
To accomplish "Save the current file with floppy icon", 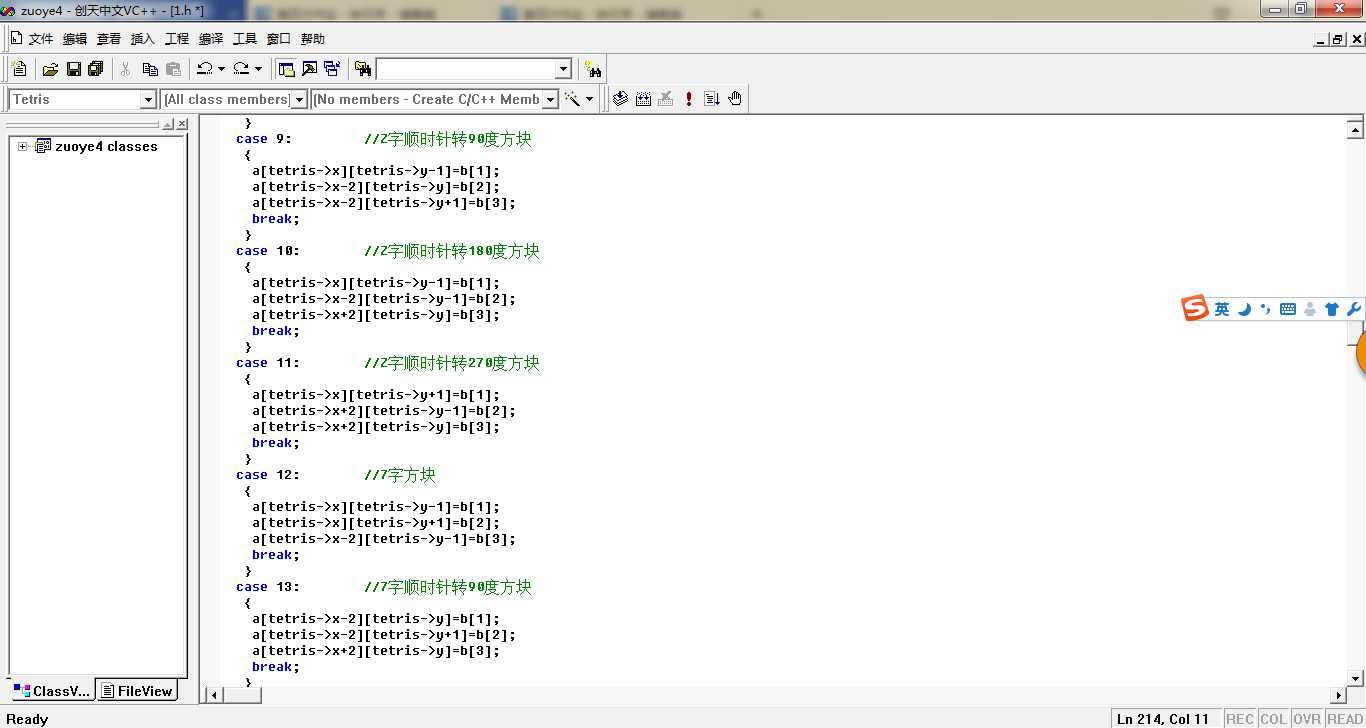I will pyautogui.click(x=73, y=69).
